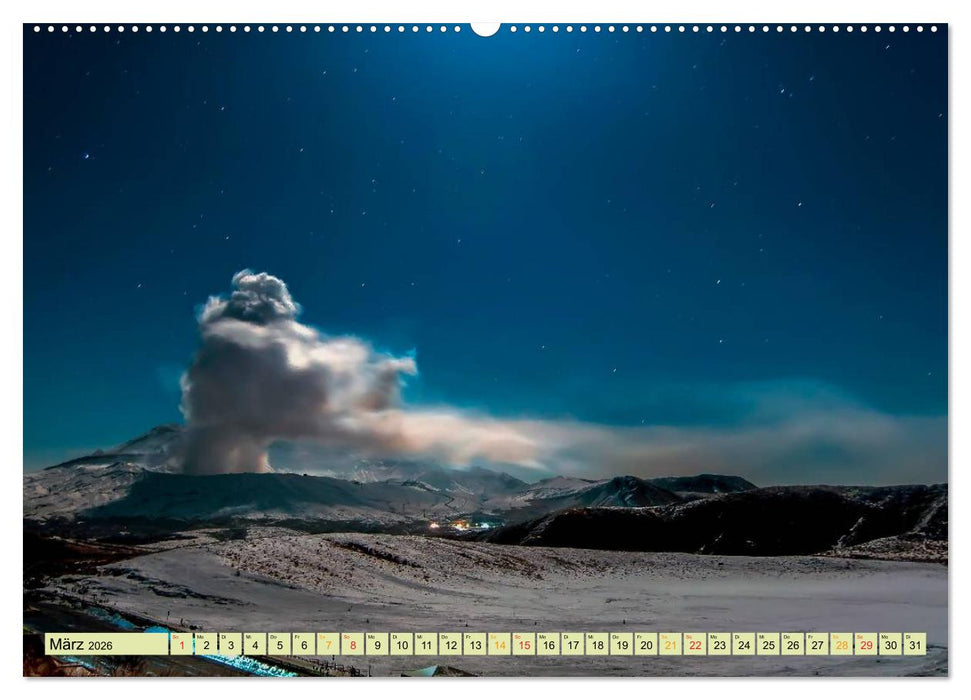Click the village lights below the volcano
971x700 pixels.
pos(460,524)
